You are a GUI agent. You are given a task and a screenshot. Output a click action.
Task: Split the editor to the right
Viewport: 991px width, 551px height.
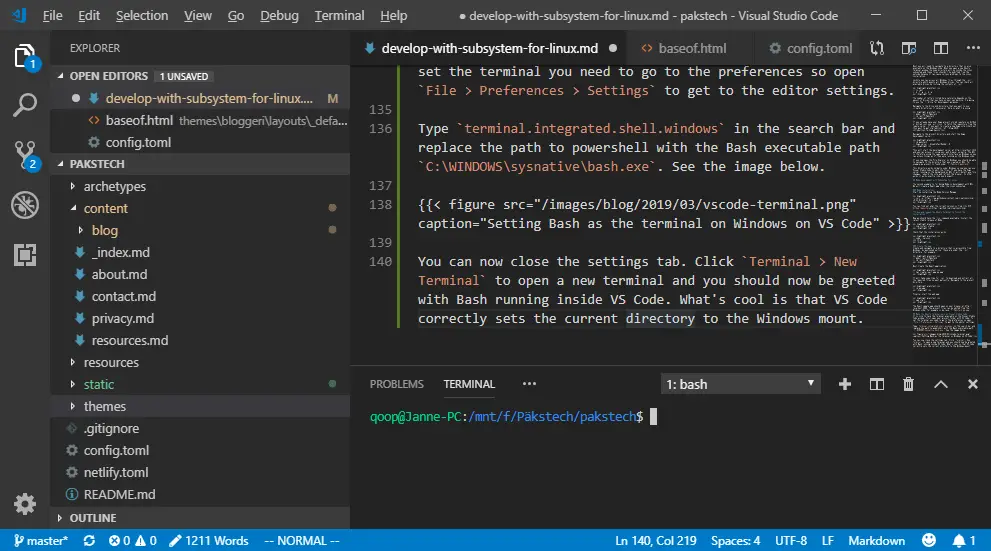coord(940,48)
